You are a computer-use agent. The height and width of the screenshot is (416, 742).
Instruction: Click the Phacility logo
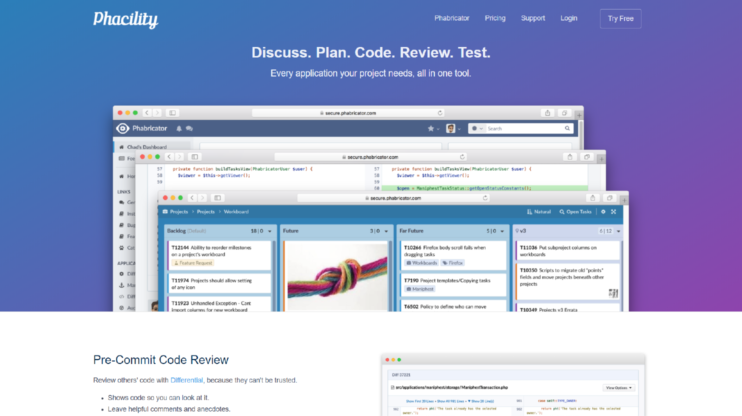125,19
